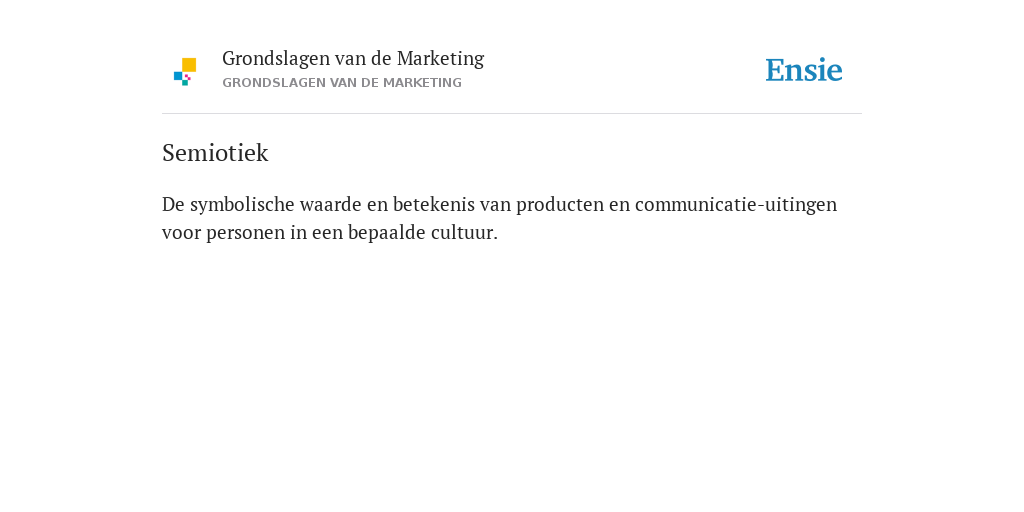Click the first line of the definition text

(x=500, y=204)
